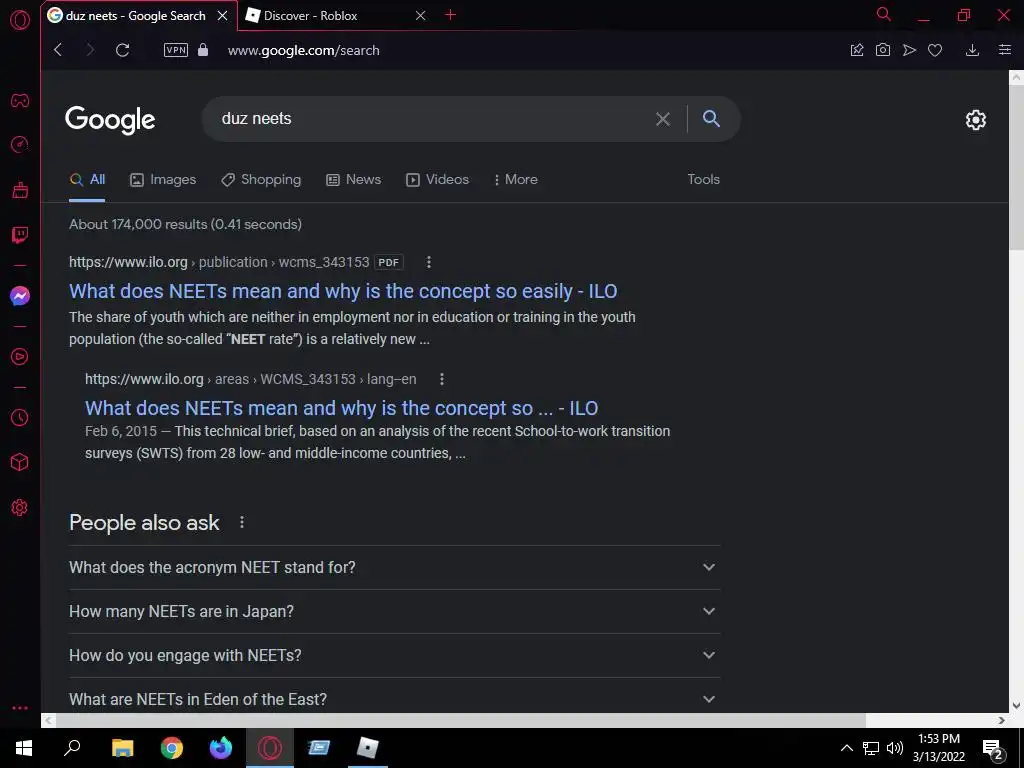The width and height of the screenshot is (1024, 768).
Task: Expand 'How do you engage with NEETs?'
Action: (x=394, y=655)
